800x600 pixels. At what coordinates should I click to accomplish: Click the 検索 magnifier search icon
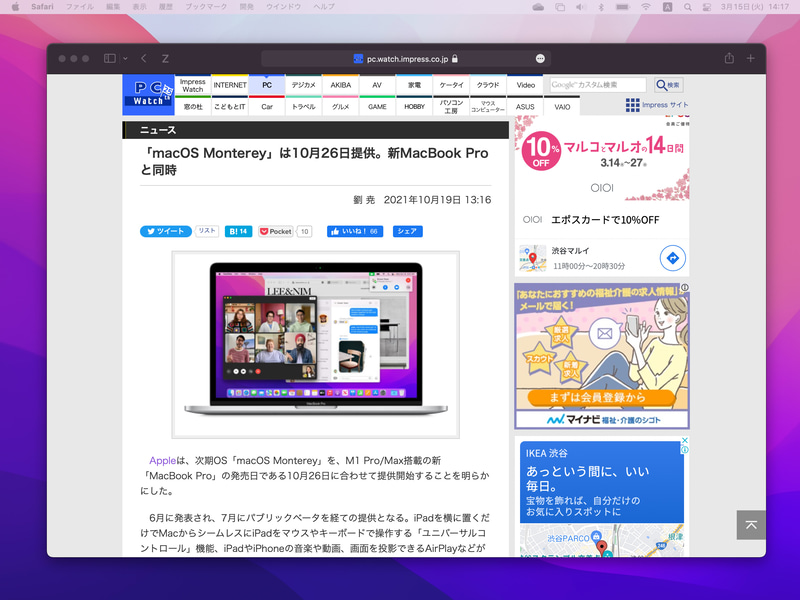tap(660, 84)
